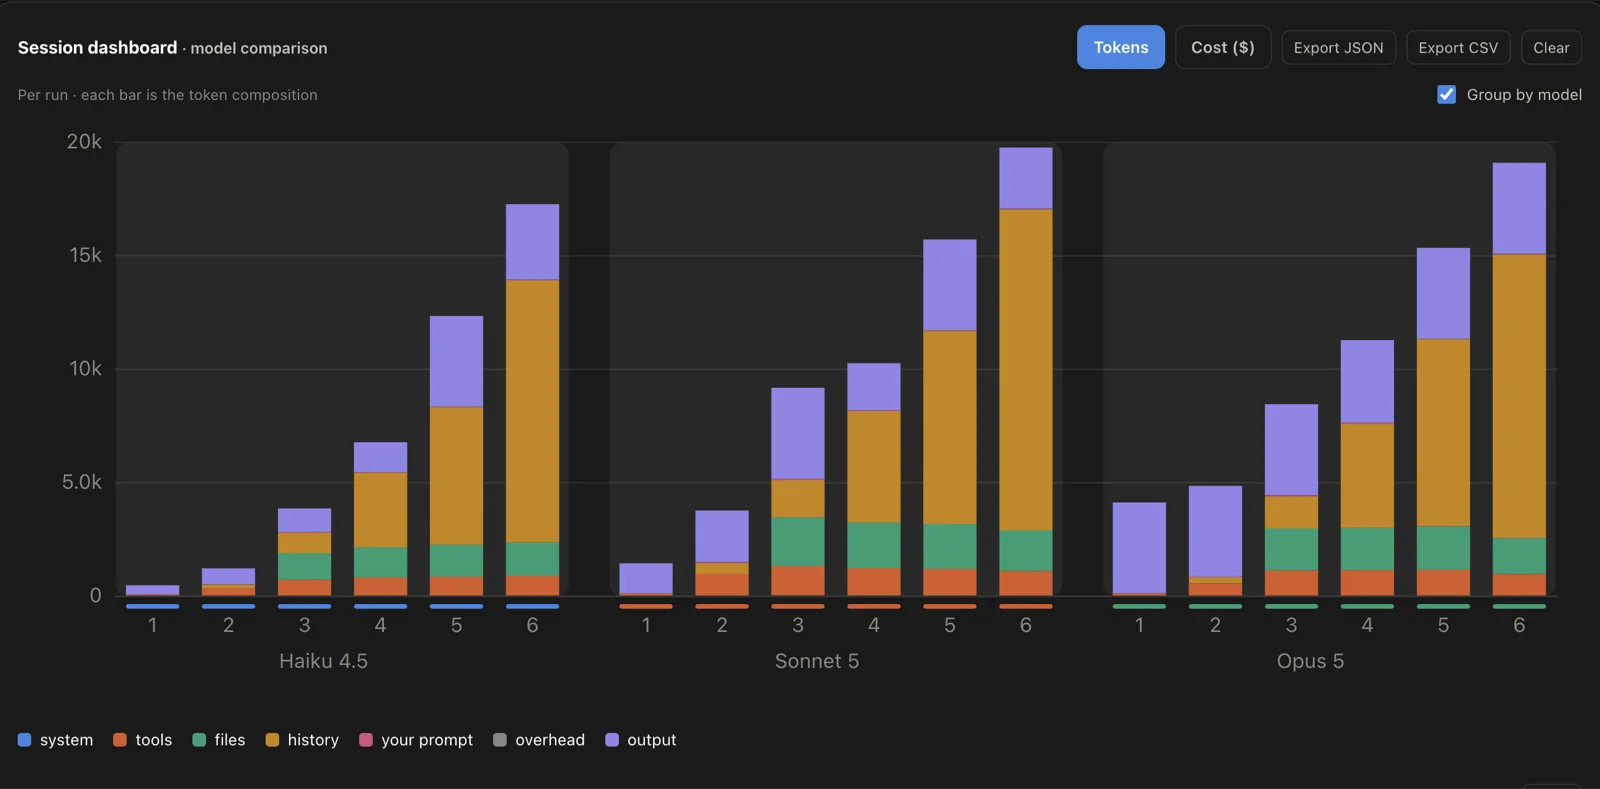This screenshot has width=1600, height=789.
Task: Click the Opus 5 run 4 bar
Action: pos(1367,468)
